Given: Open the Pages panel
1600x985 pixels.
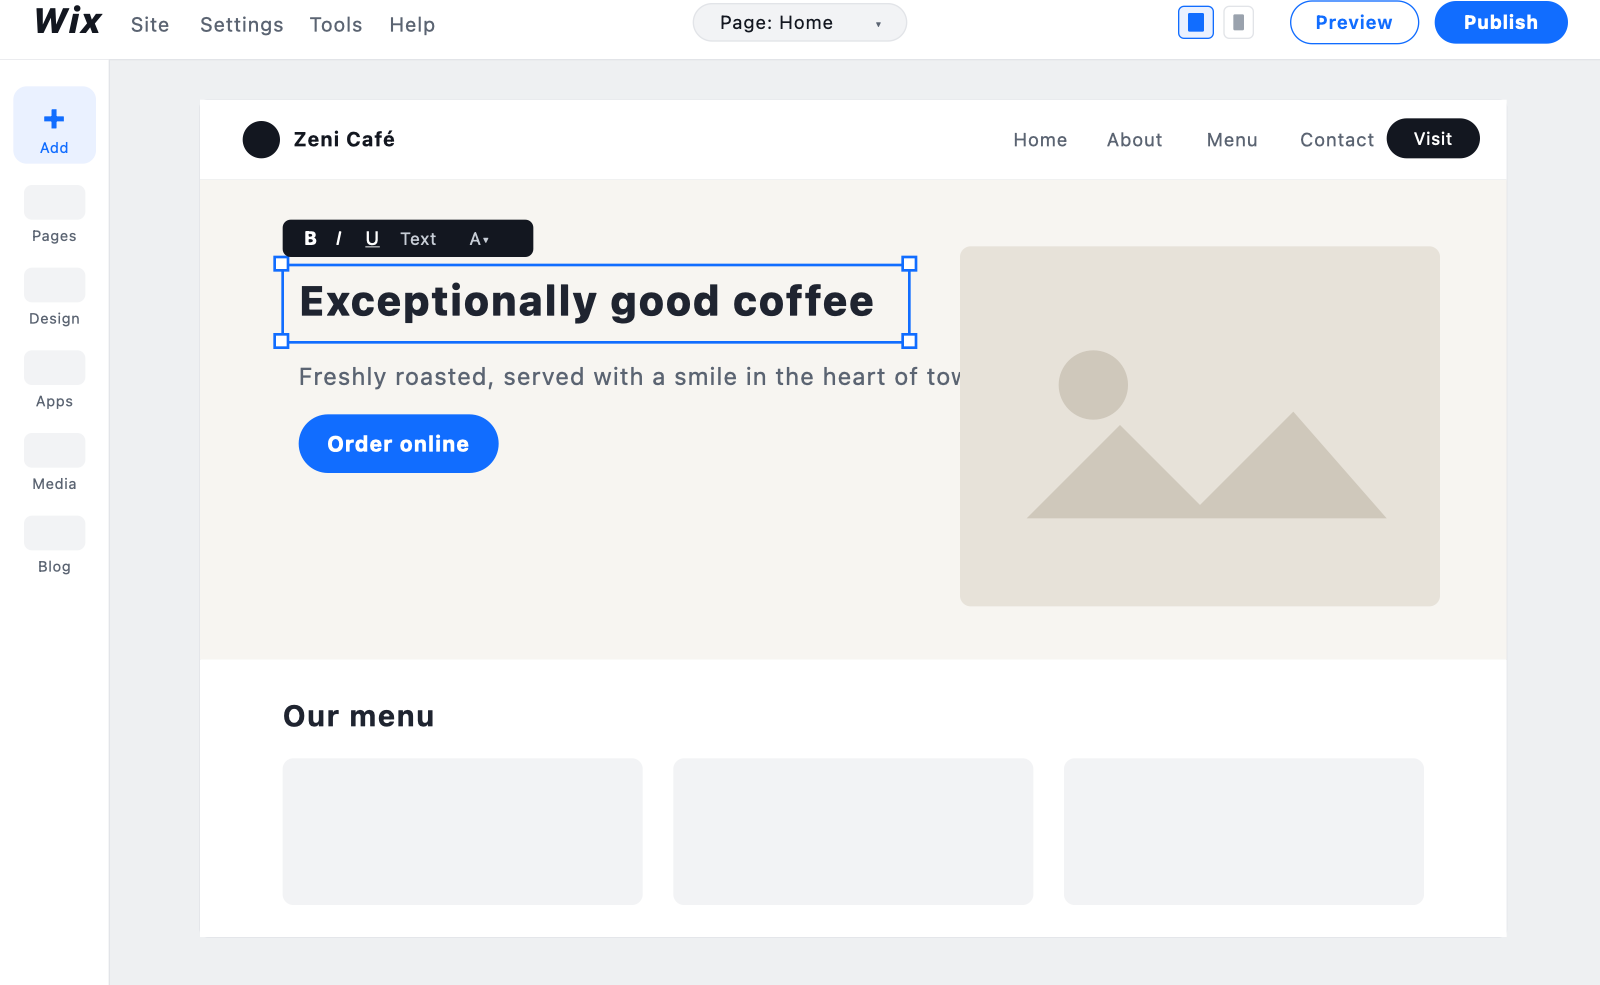Looking at the screenshot, I should pos(54,215).
